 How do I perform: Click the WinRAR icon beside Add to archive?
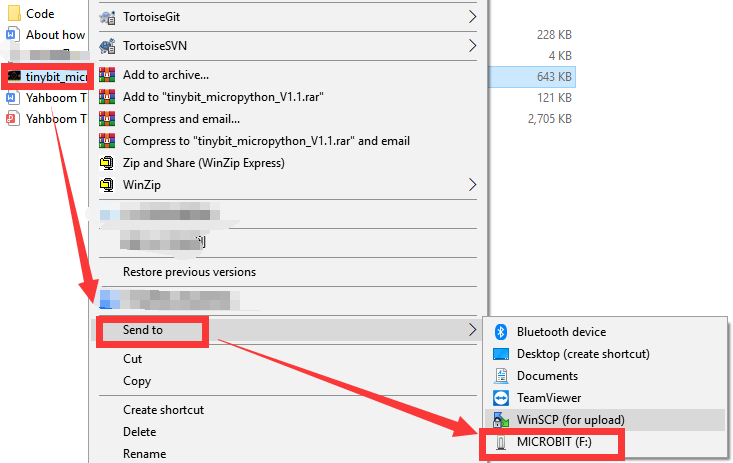point(107,75)
